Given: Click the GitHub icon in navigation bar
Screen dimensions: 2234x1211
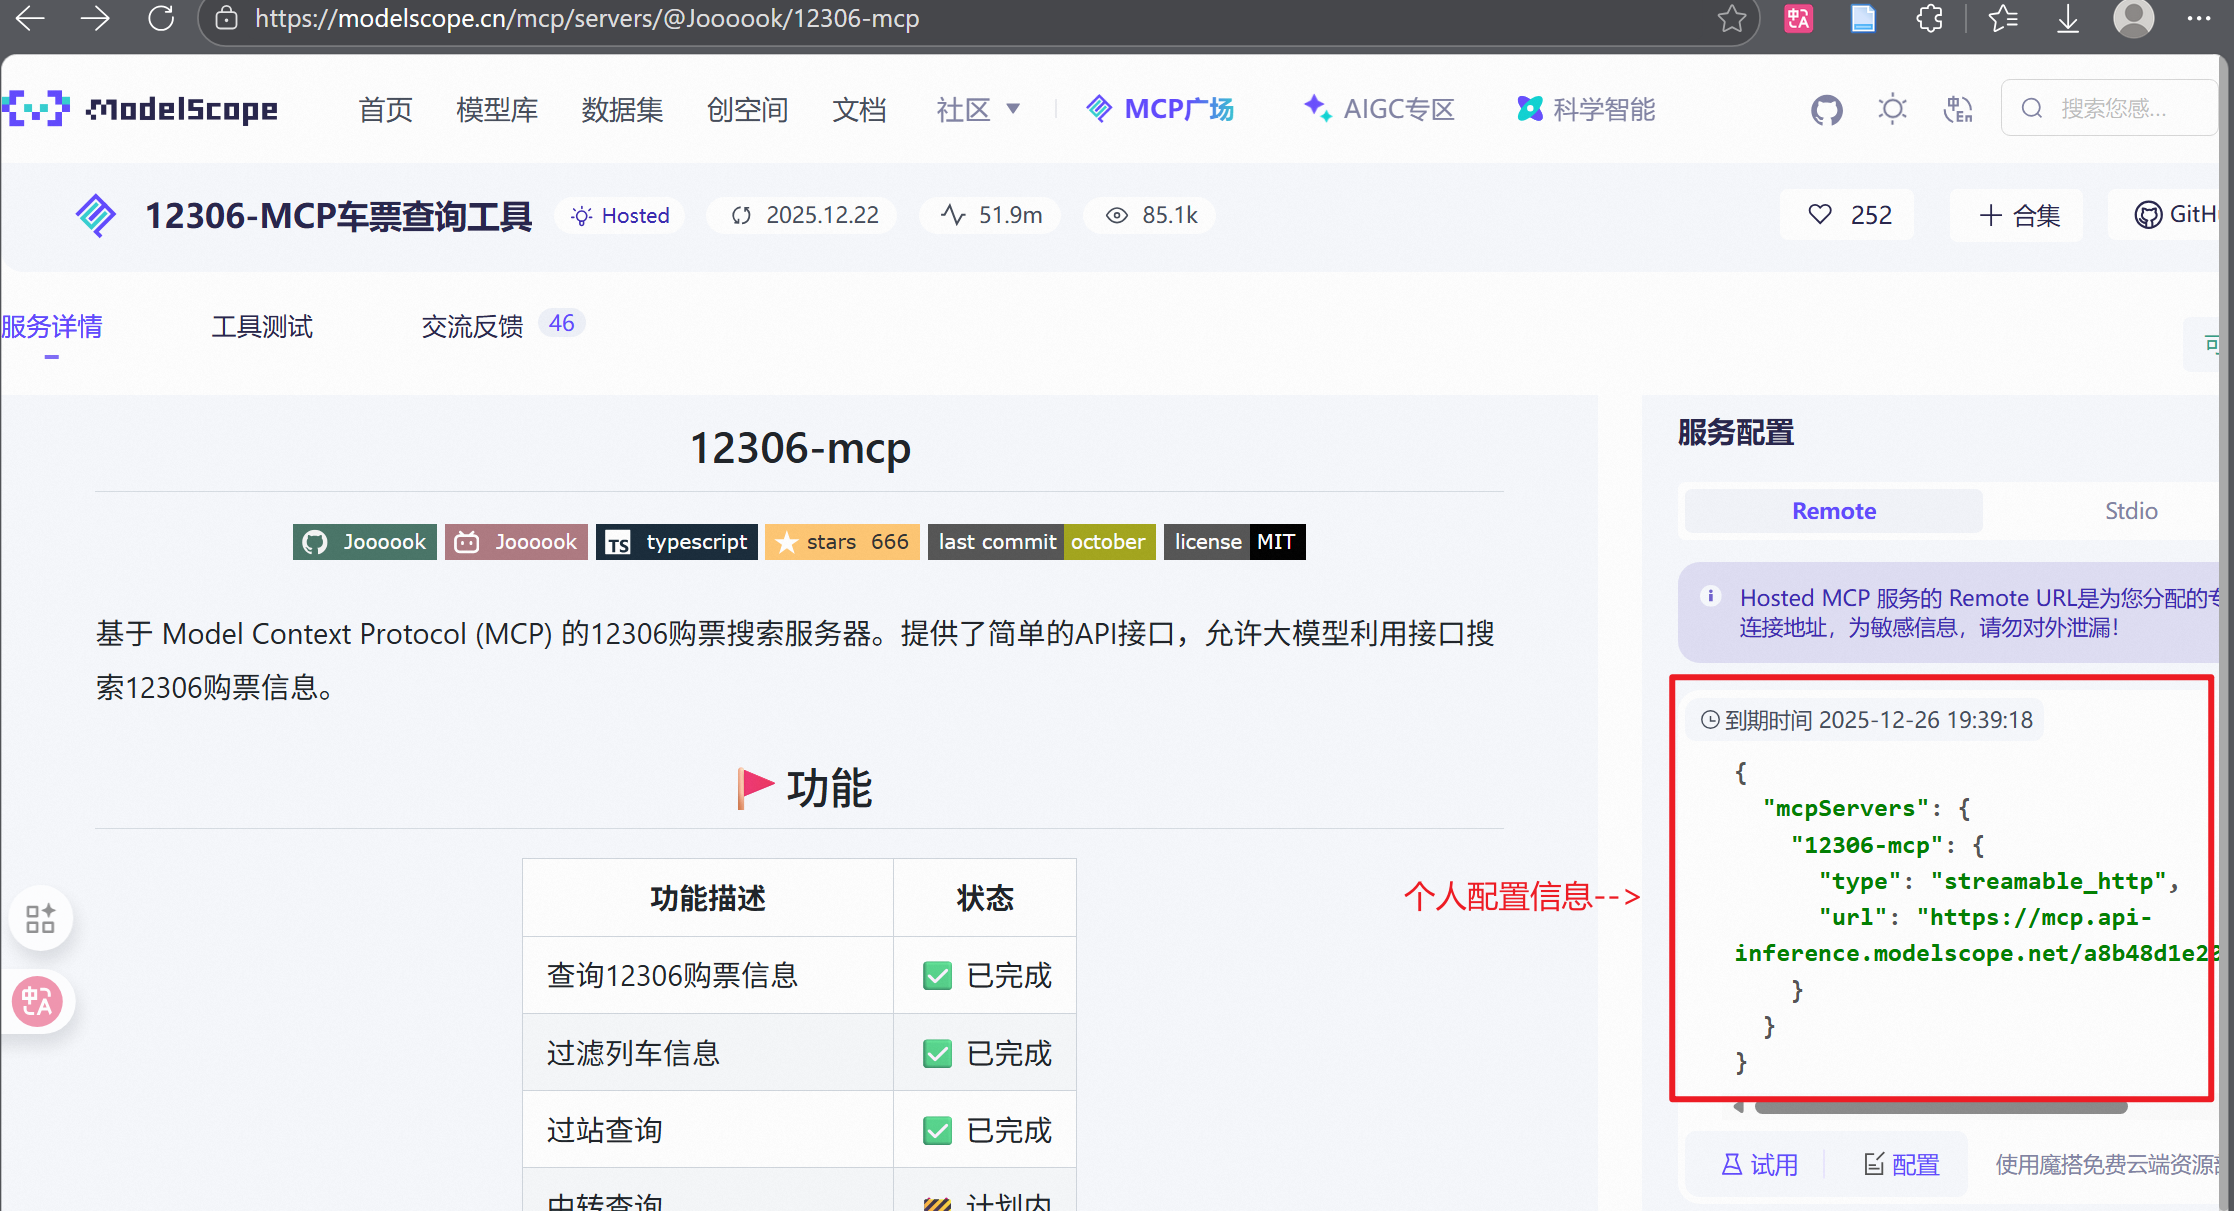Looking at the screenshot, I should pos(1826,109).
